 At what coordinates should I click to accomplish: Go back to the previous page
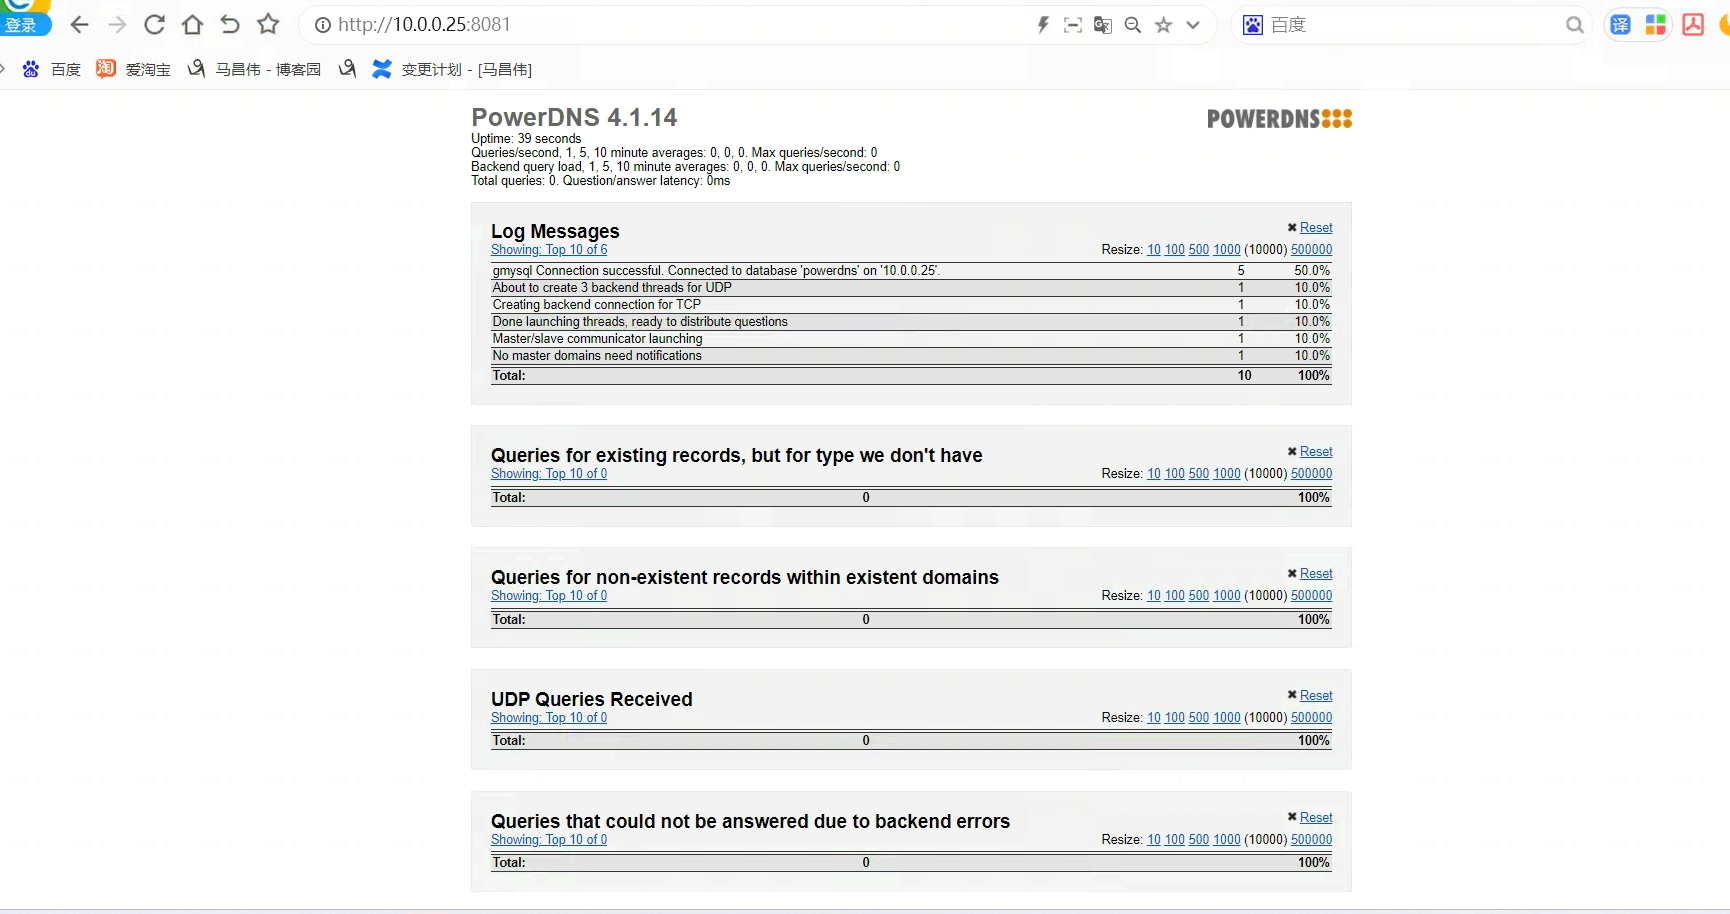click(x=79, y=25)
